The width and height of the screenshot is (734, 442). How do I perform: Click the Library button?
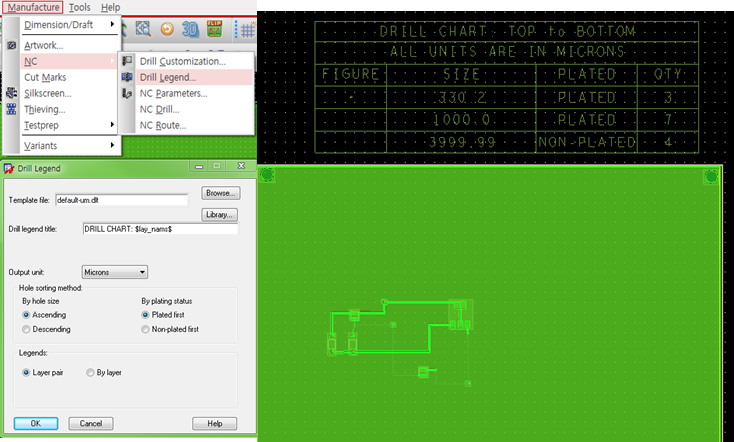220,214
